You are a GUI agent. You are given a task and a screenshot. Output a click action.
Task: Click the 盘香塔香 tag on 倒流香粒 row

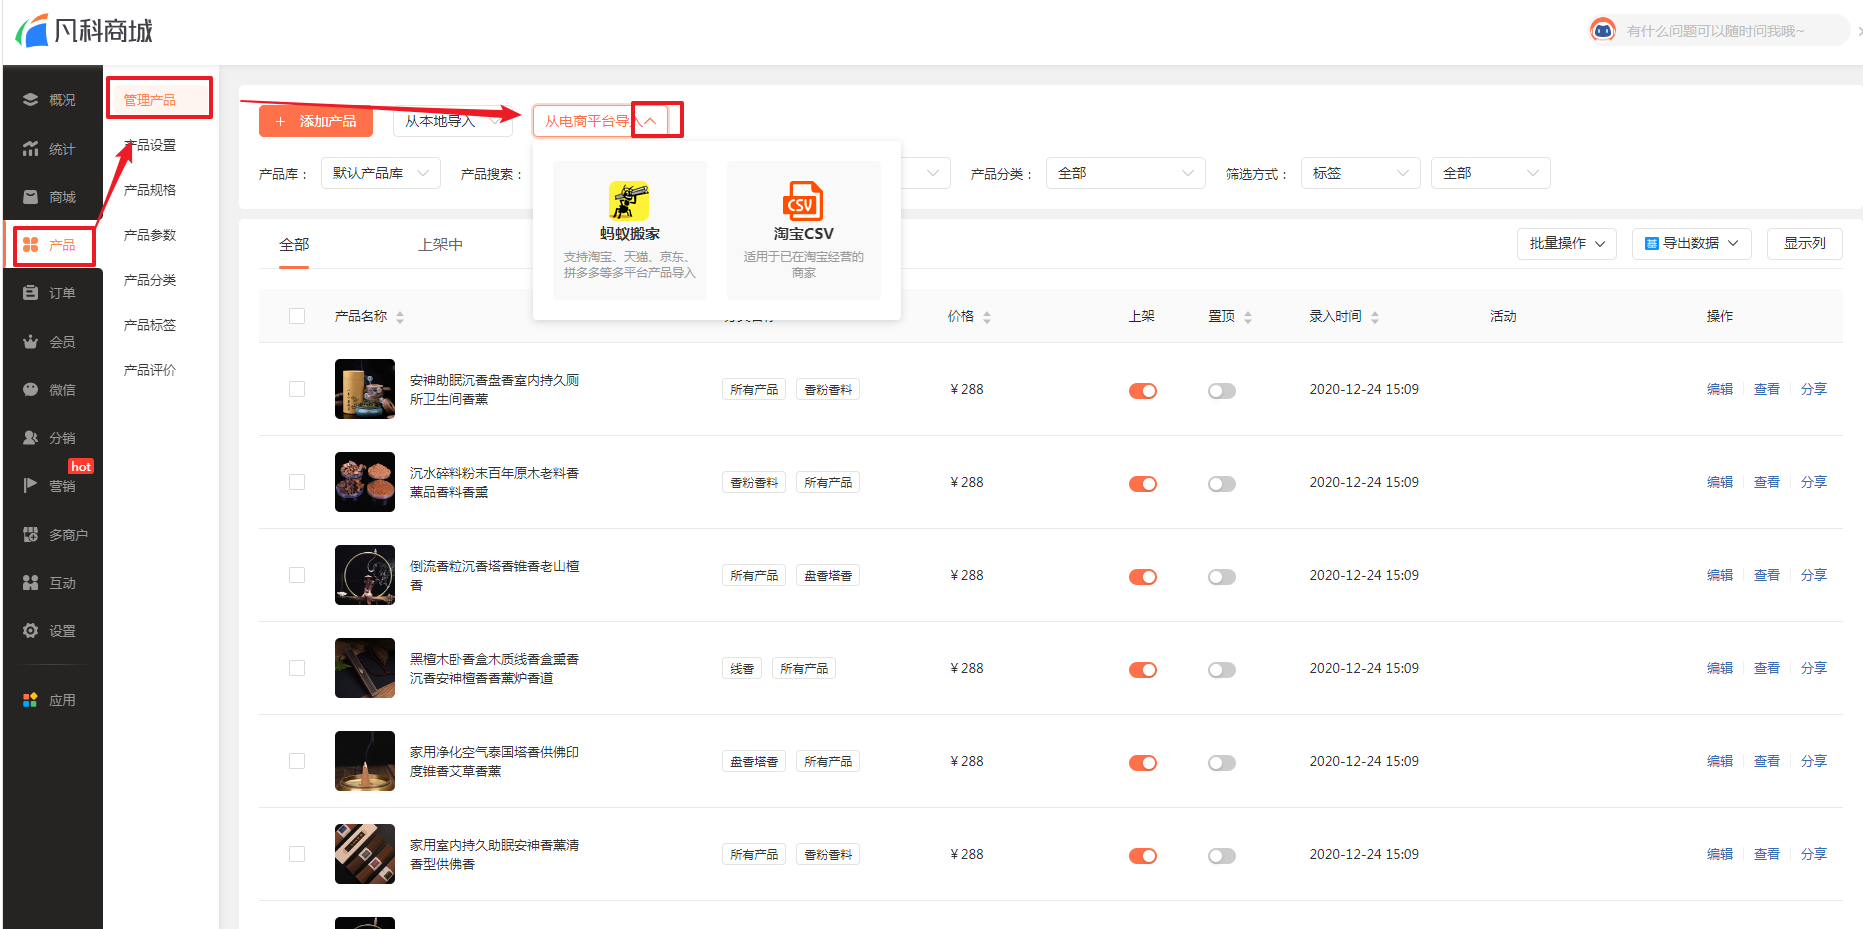pyautogui.click(x=828, y=575)
